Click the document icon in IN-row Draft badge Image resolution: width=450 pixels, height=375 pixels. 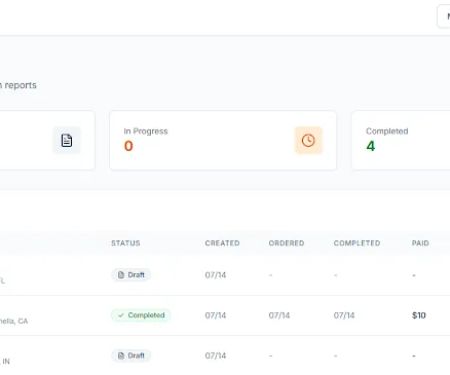coord(121,356)
